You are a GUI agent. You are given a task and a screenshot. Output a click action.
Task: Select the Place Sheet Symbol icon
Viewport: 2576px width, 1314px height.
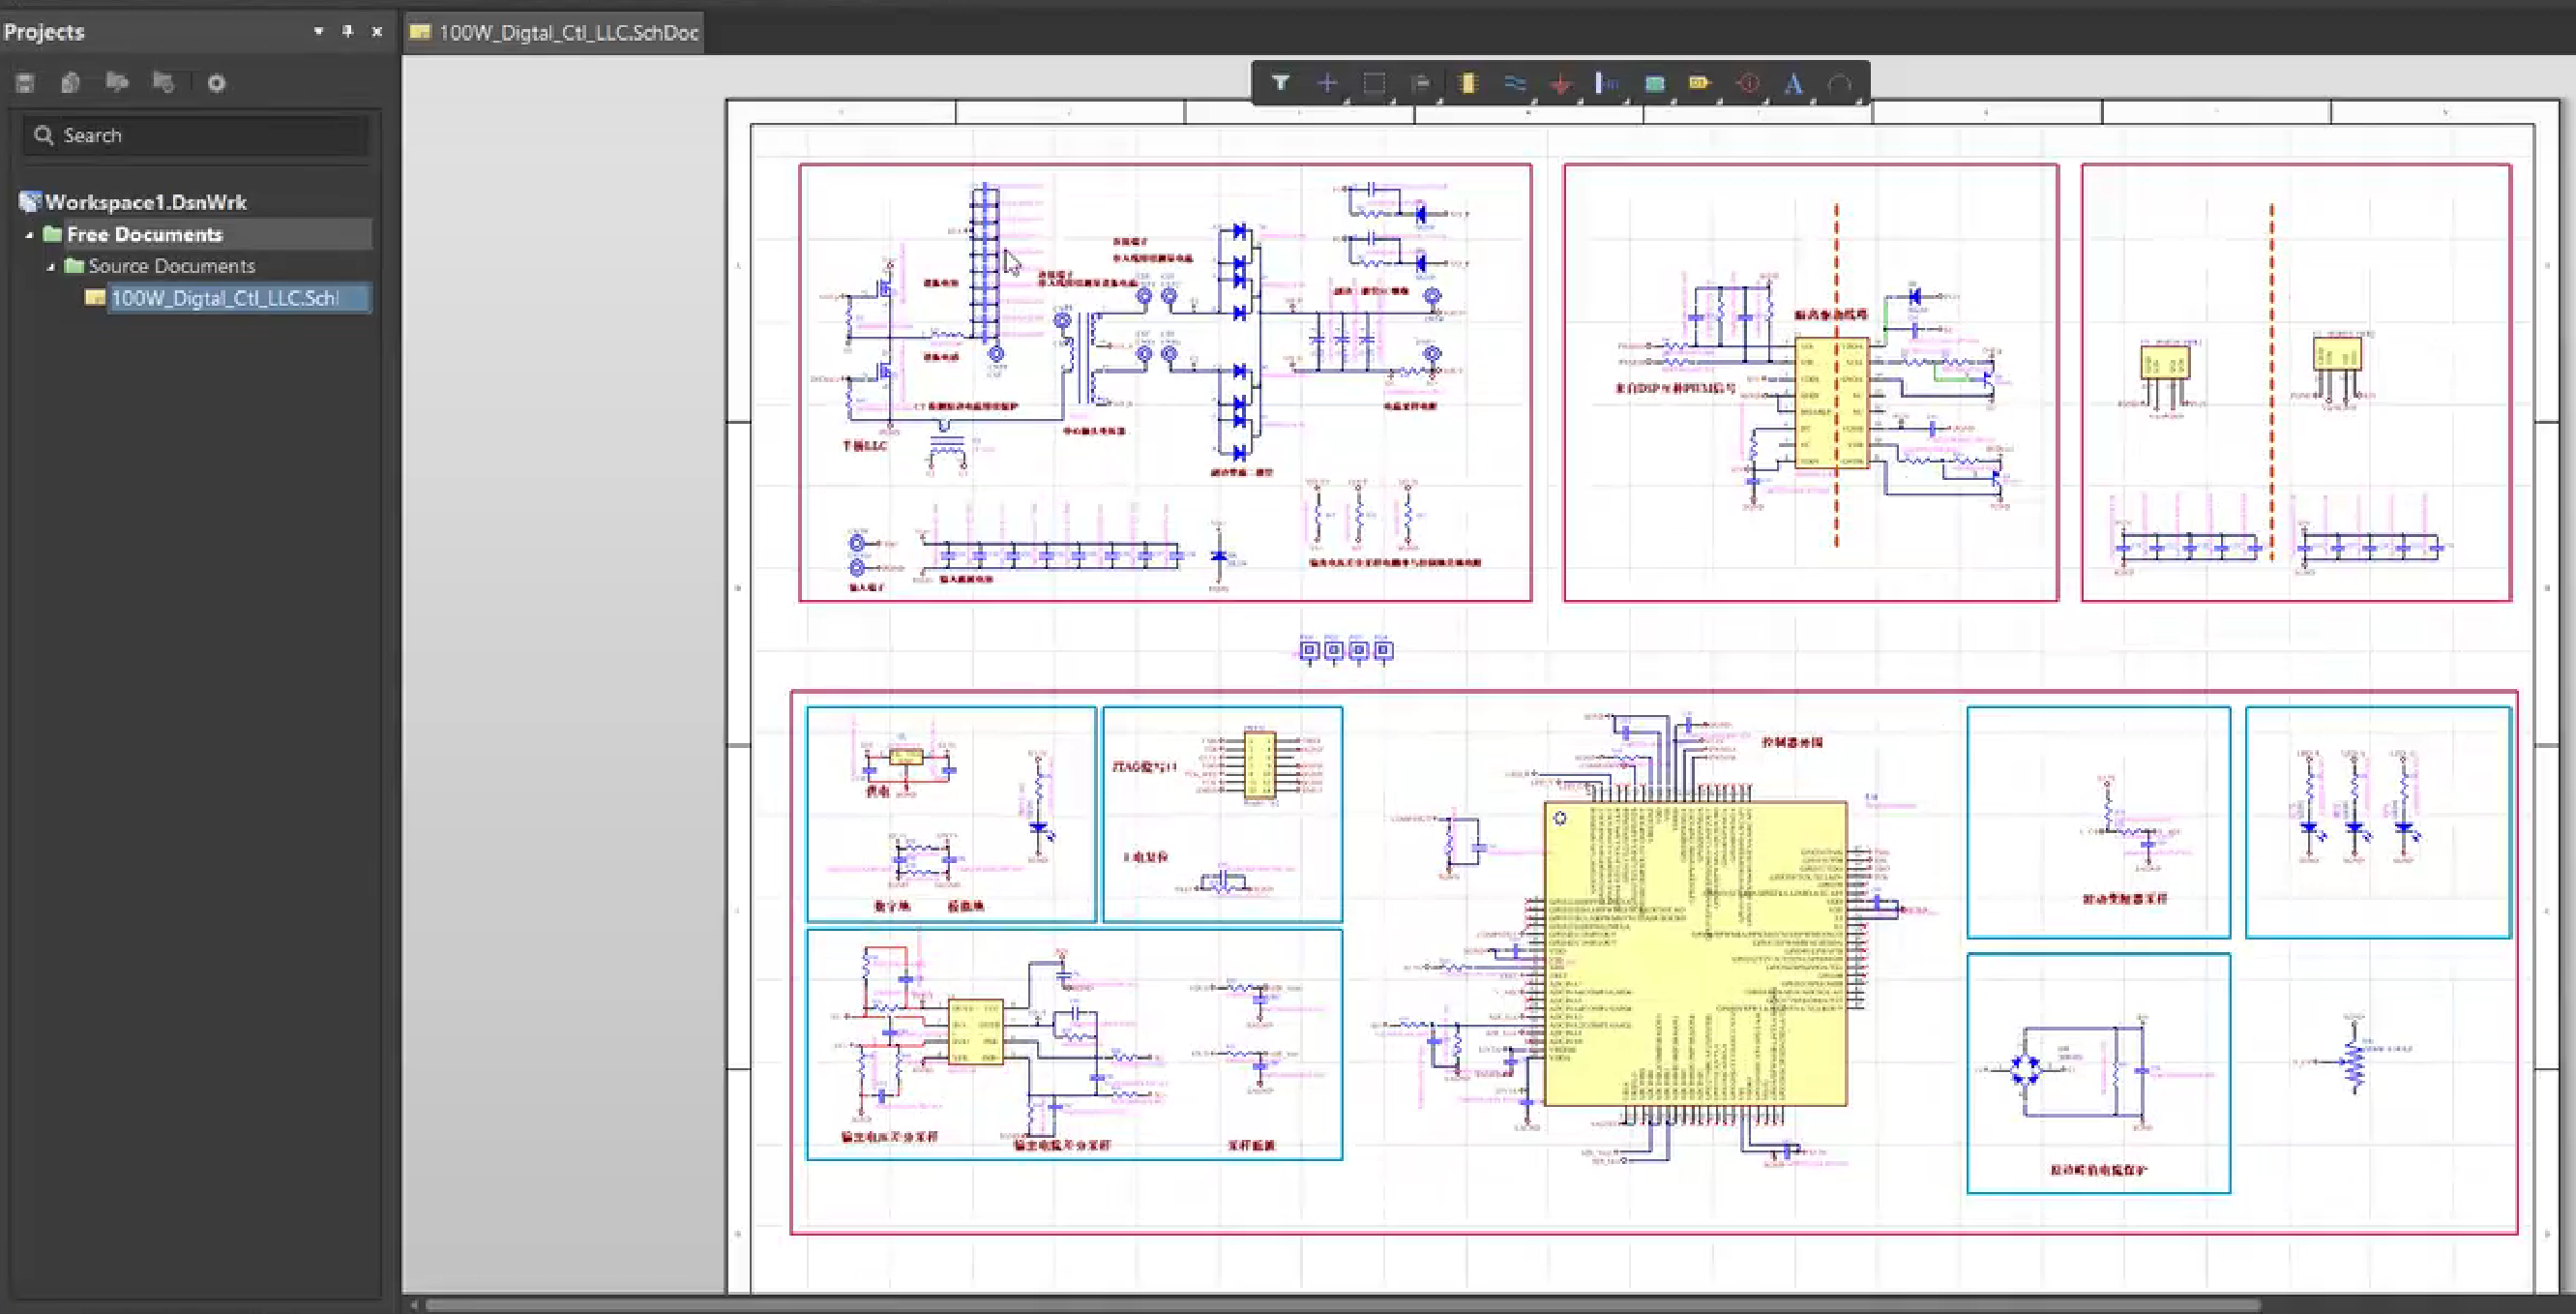tap(1654, 84)
